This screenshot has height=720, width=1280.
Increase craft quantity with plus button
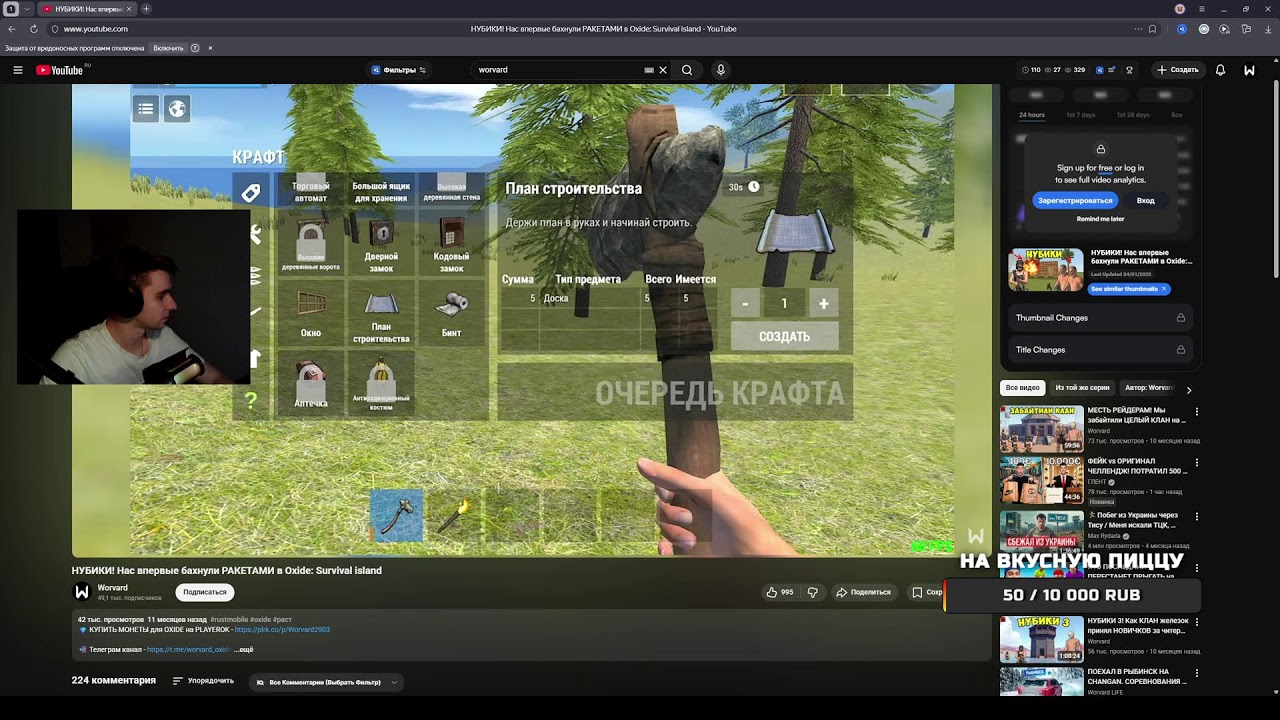tap(824, 303)
